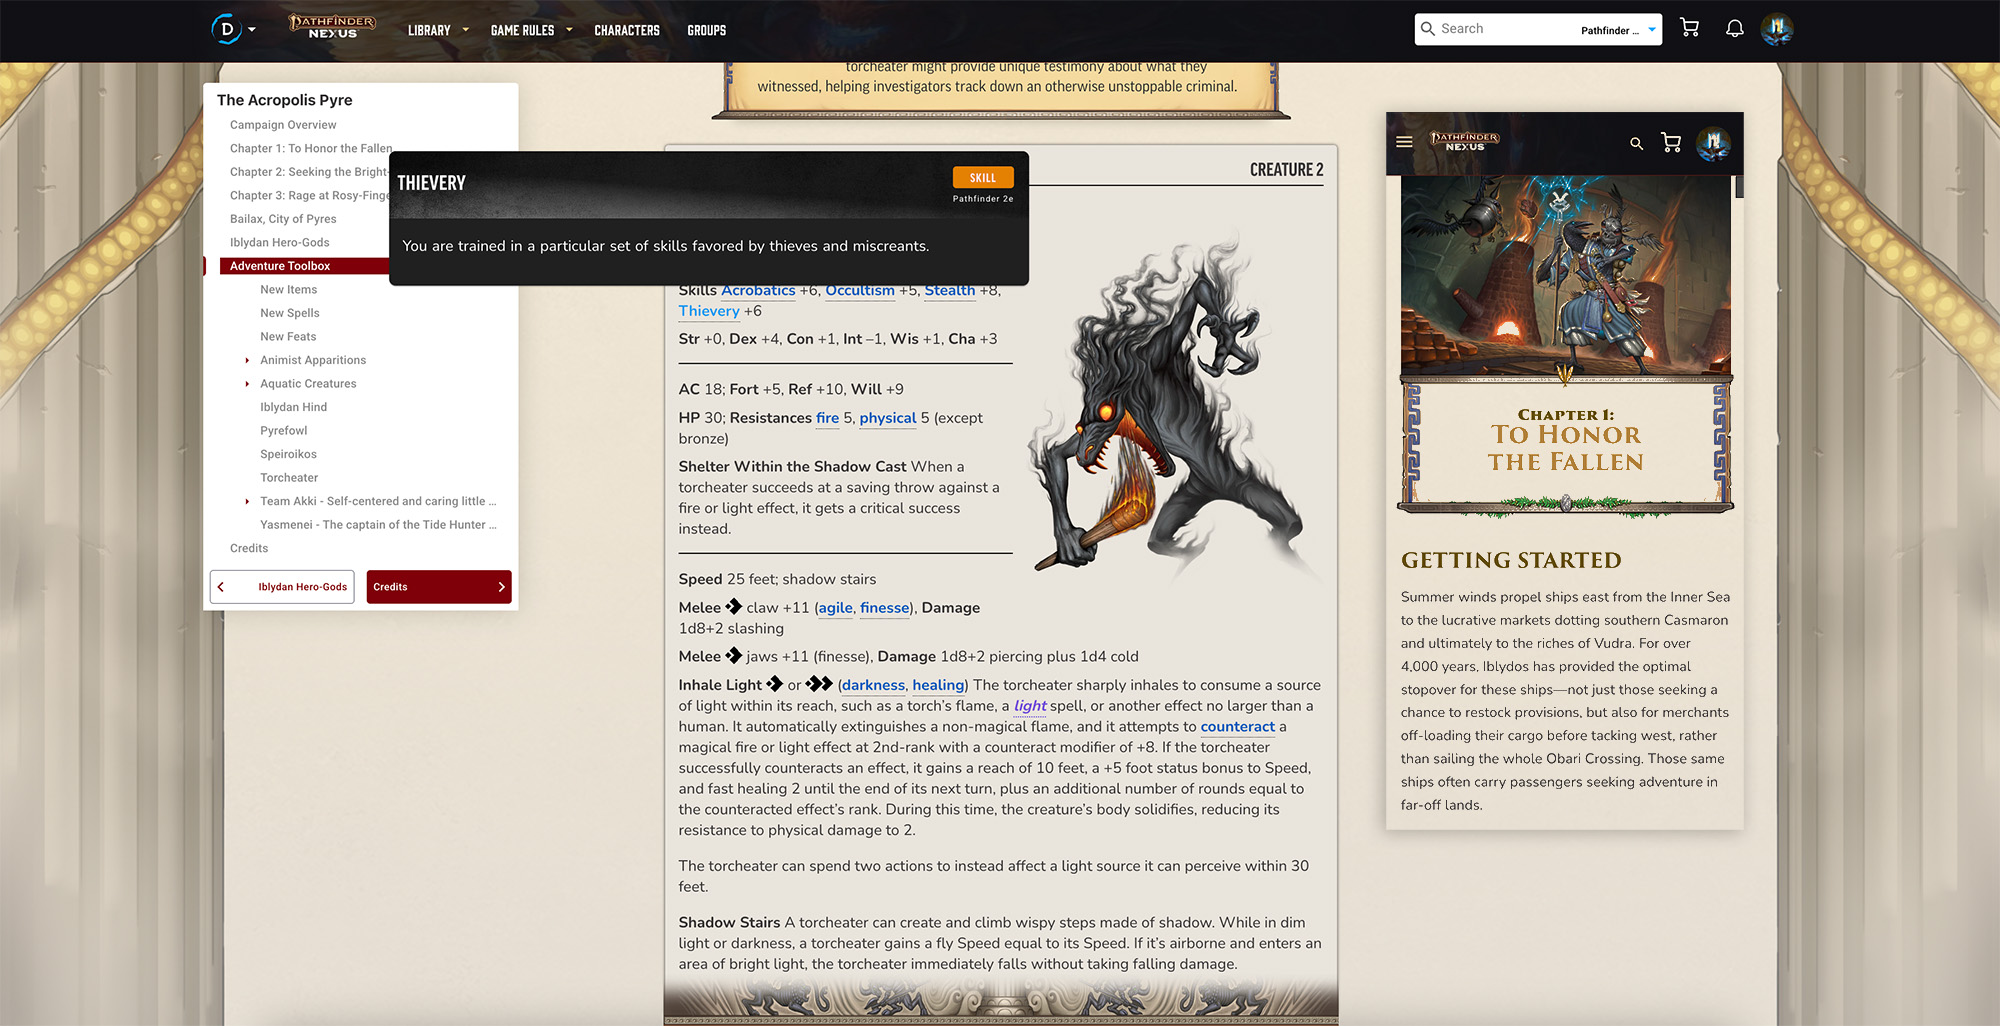Open the user avatar menu in header
The height and width of the screenshot is (1026, 2000).
pos(1777,29)
